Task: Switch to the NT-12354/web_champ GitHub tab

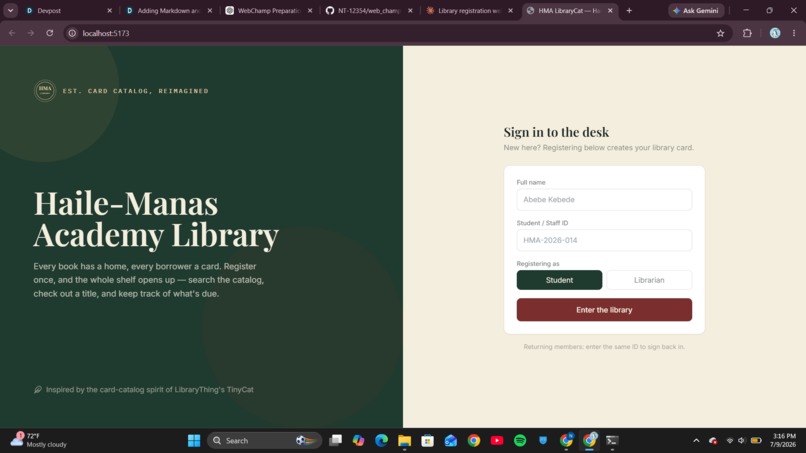Action: tap(368, 10)
